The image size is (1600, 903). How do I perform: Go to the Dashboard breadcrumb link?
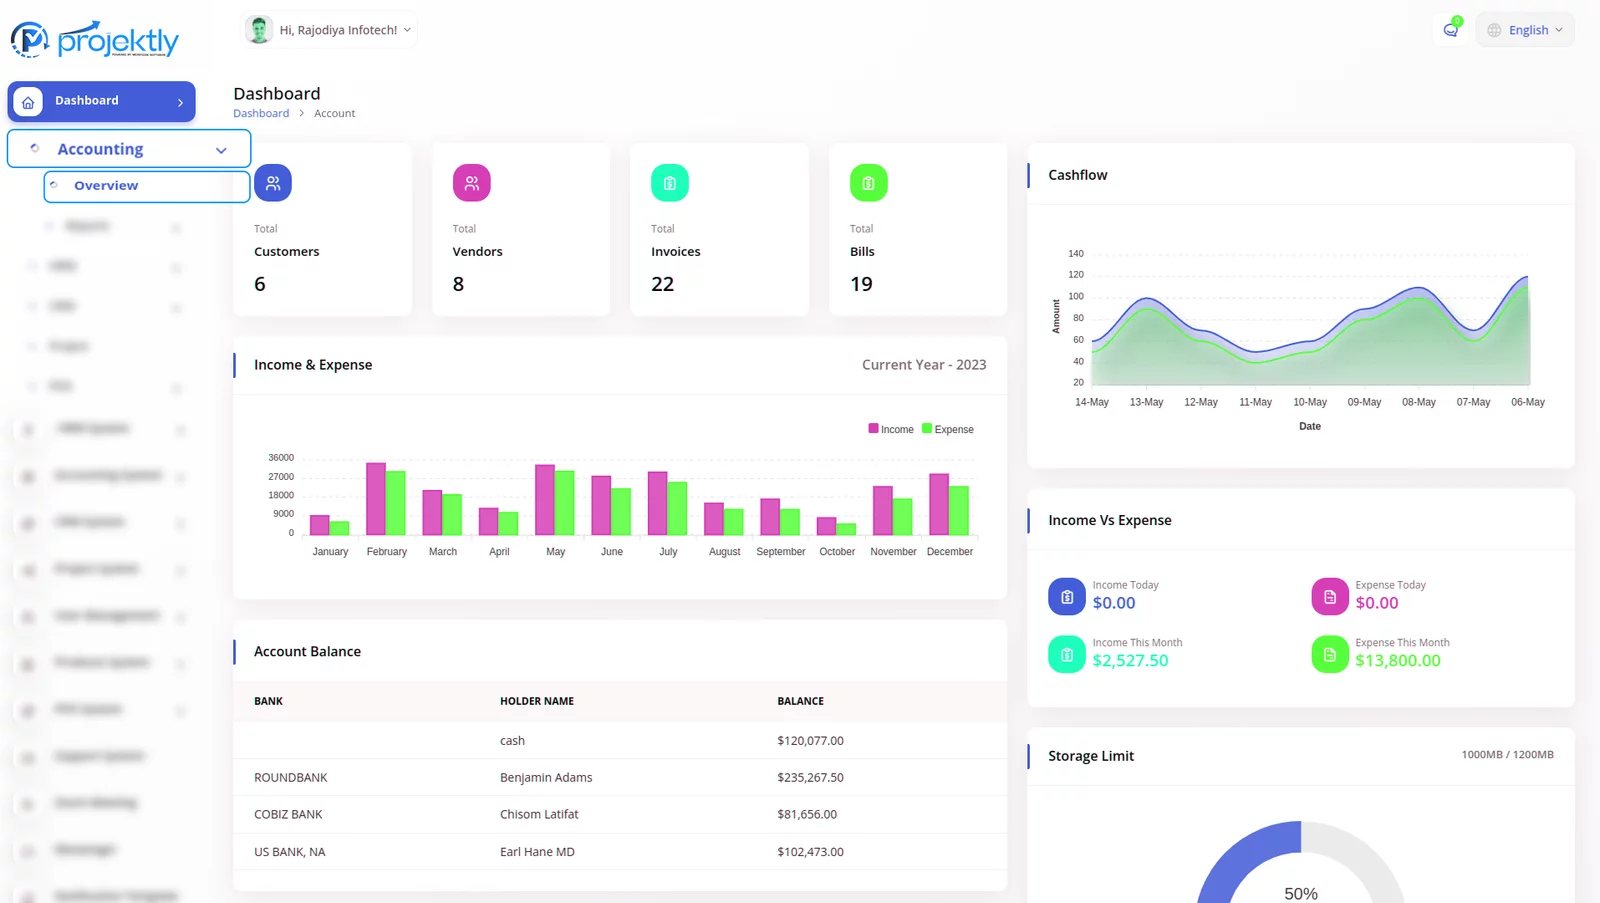(261, 113)
